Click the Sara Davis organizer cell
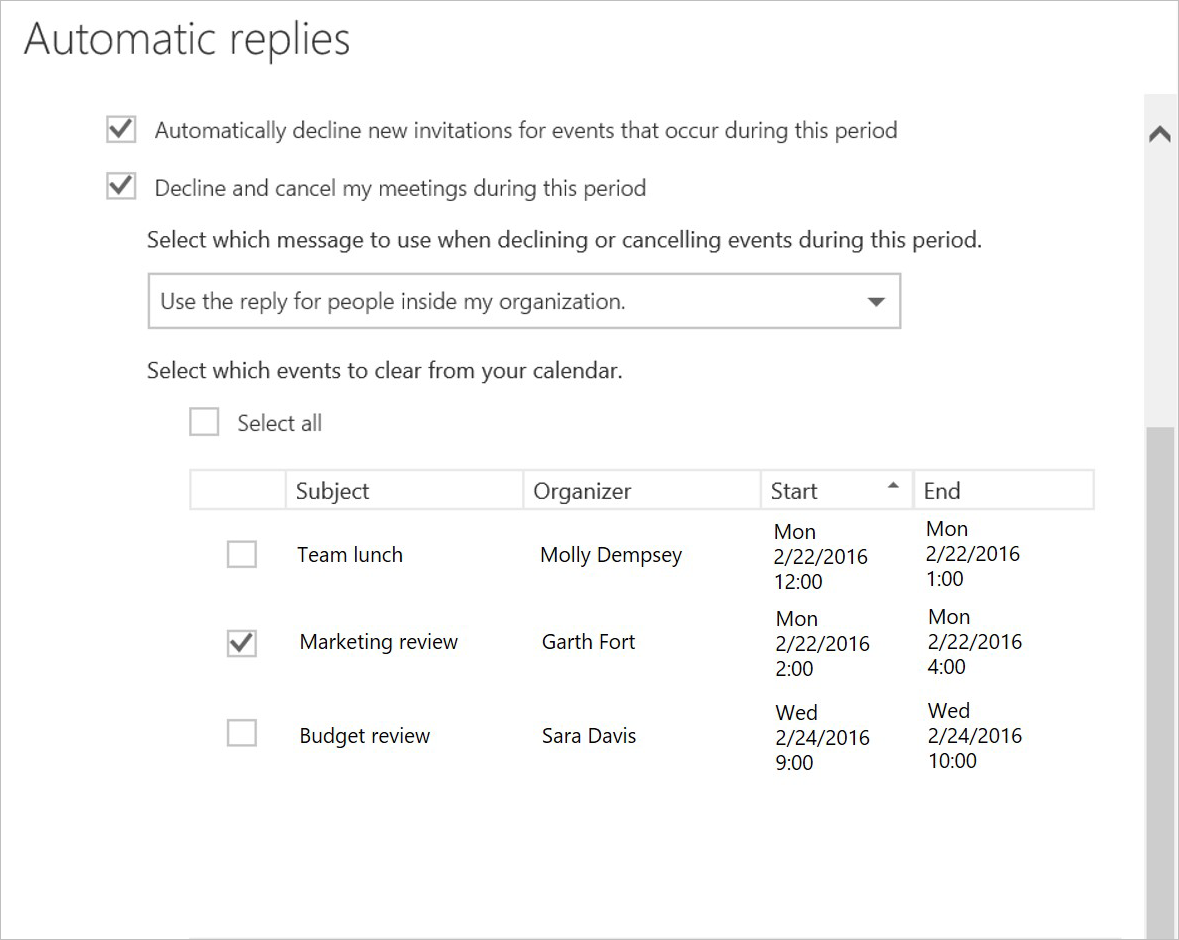Screen dimensions: 1179x940 (588, 736)
